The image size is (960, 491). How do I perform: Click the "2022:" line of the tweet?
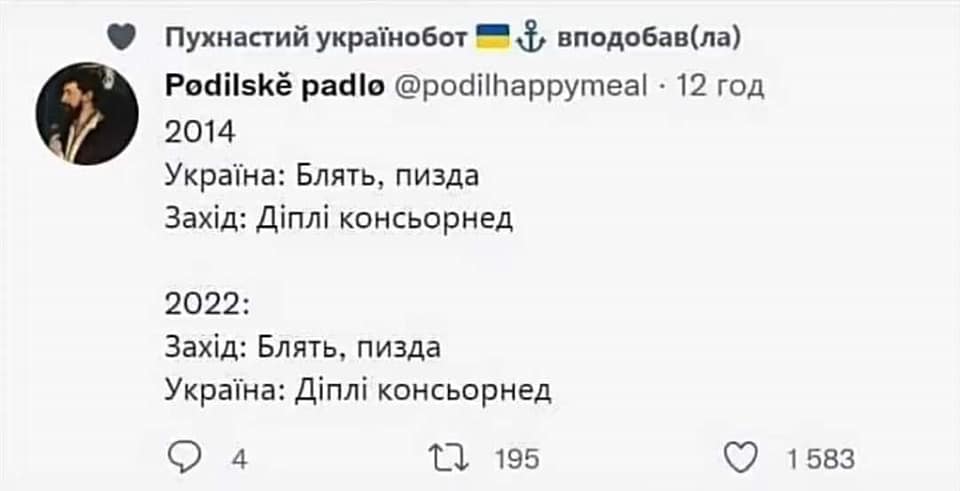[x=206, y=303]
